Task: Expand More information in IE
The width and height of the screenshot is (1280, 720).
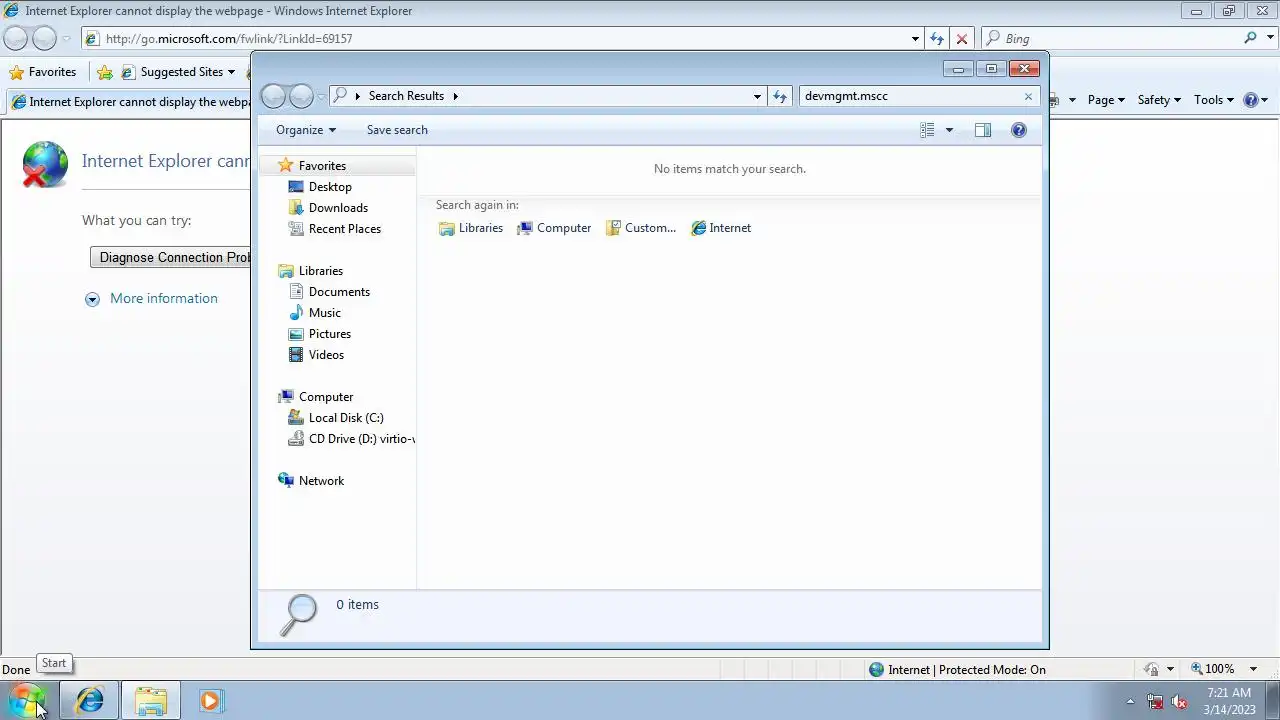Action: tap(151, 299)
